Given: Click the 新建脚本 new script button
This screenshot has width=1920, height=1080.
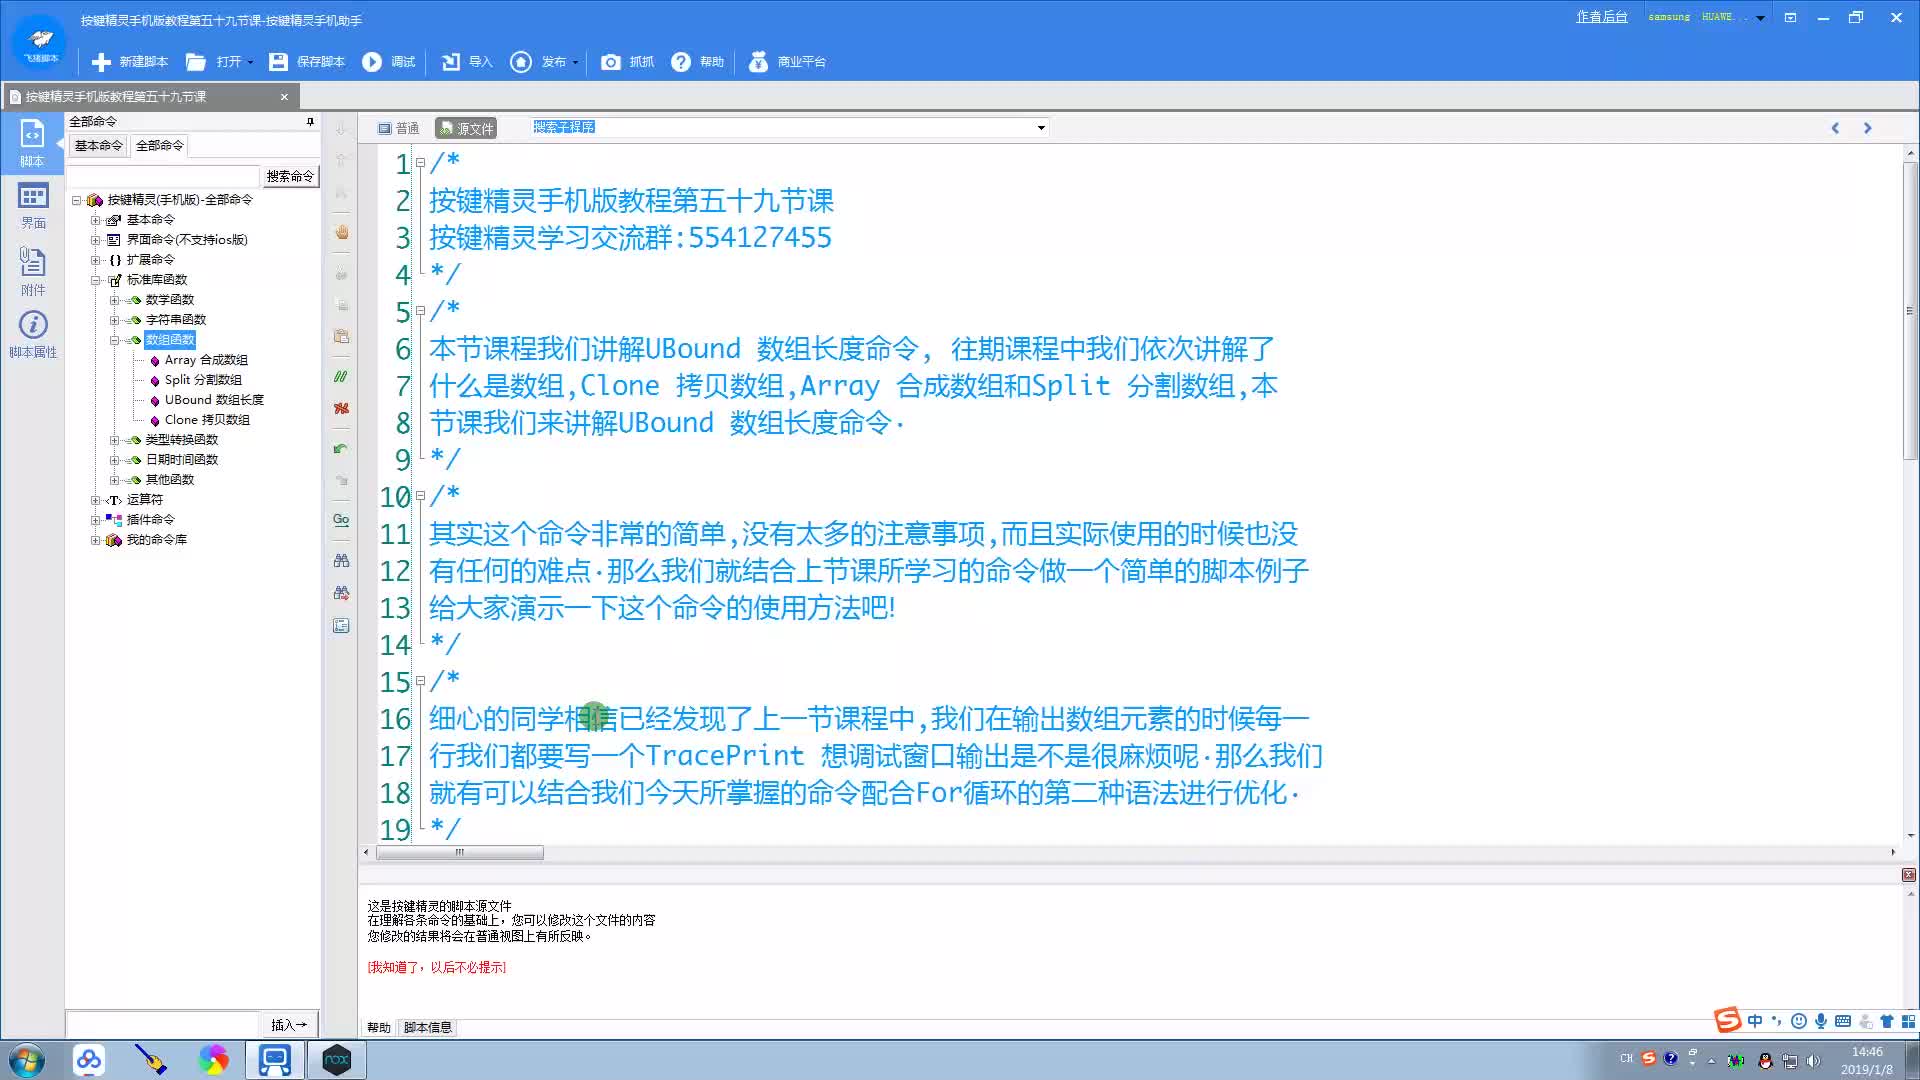Looking at the screenshot, I should (x=130, y=62).
